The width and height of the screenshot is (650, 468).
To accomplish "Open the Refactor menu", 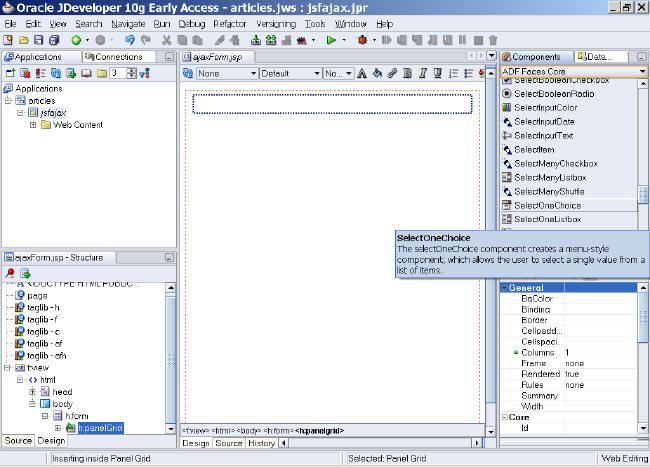I will click(x=229, y=22).
